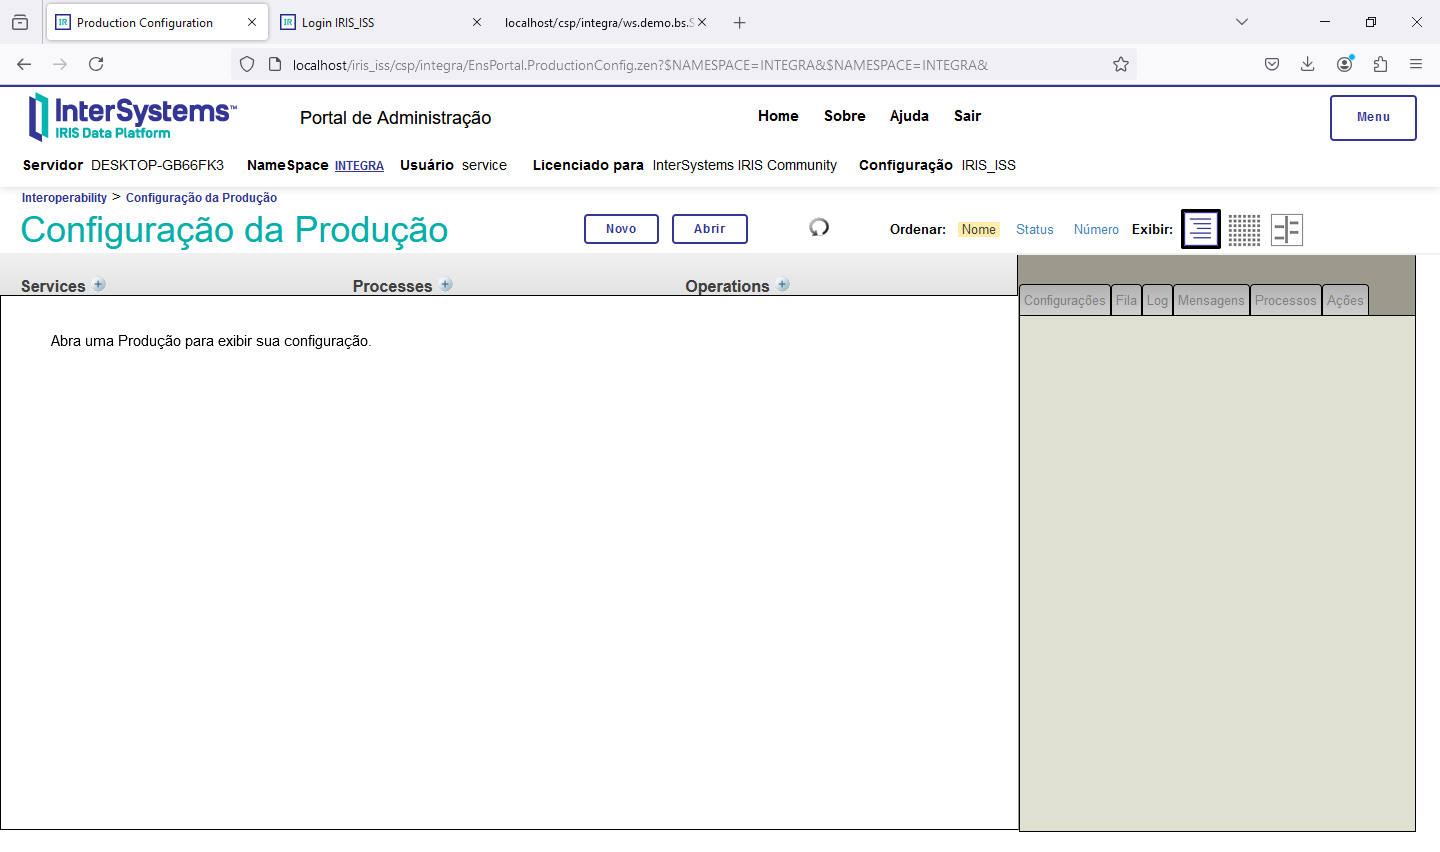Switch to list view display icon
The image size is (1440, 852).
(1200, 230)
